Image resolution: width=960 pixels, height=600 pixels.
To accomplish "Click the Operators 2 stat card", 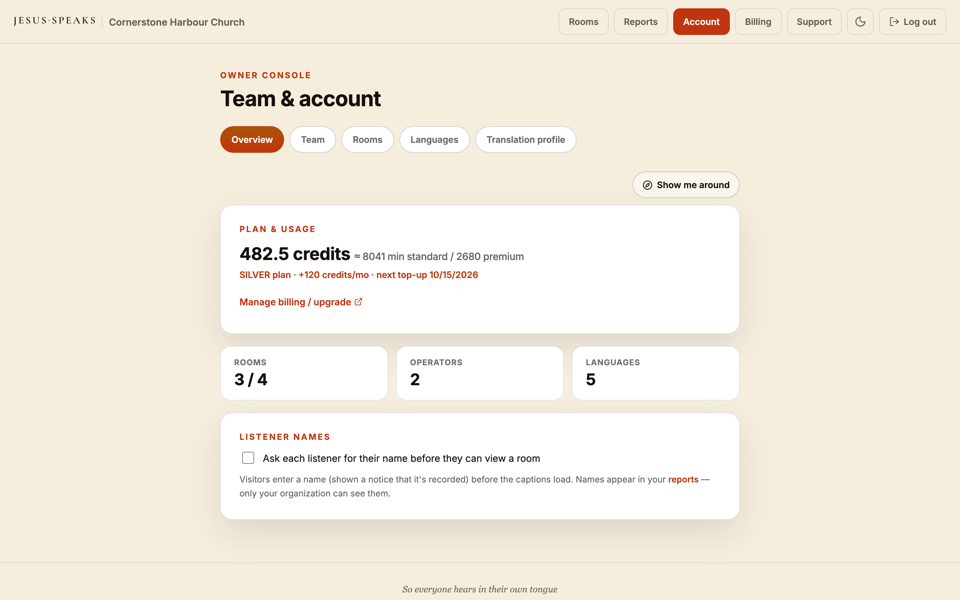I will (x=480, y=373).
